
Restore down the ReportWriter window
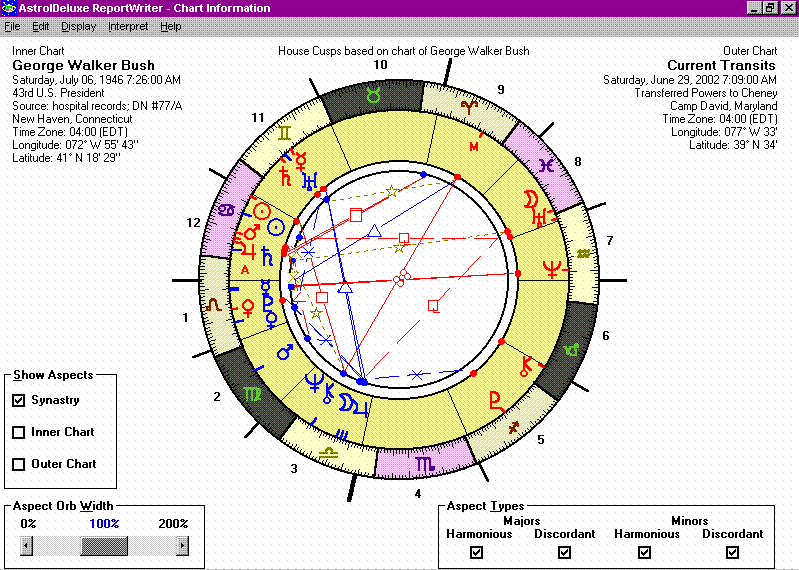tap(770, 8)
